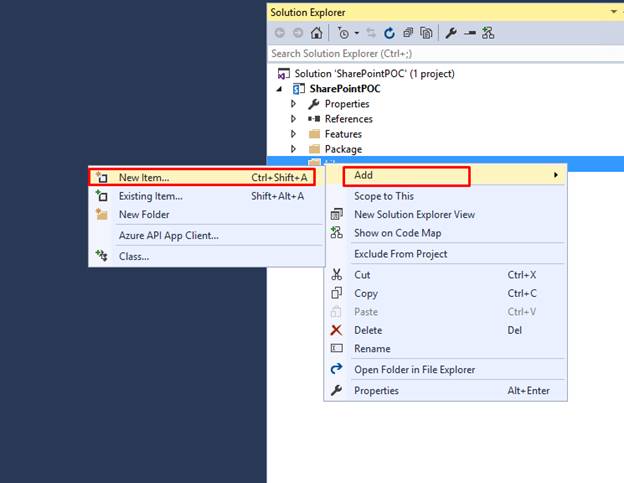624x483 pixels.
Task: Click the Open Folder arrow icon
Action: coord(337,369)
